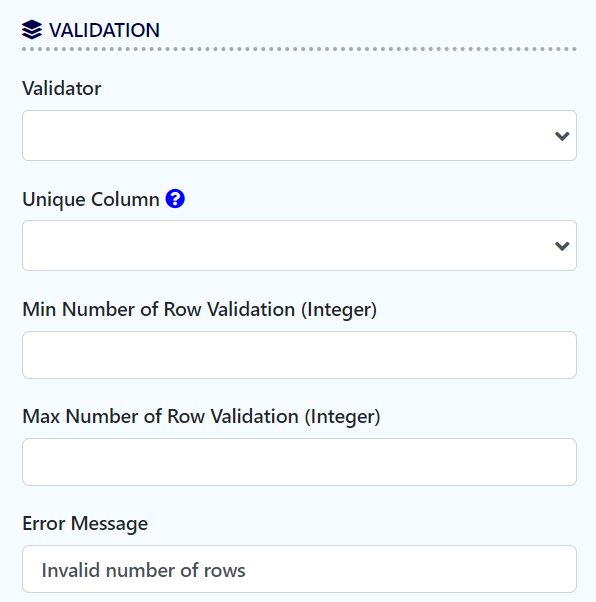Image resolution: width=596 pixels, height=602 pixels.
Task: Click '(Integer)' in the Max Number label
Action: [x=343, y=417]
